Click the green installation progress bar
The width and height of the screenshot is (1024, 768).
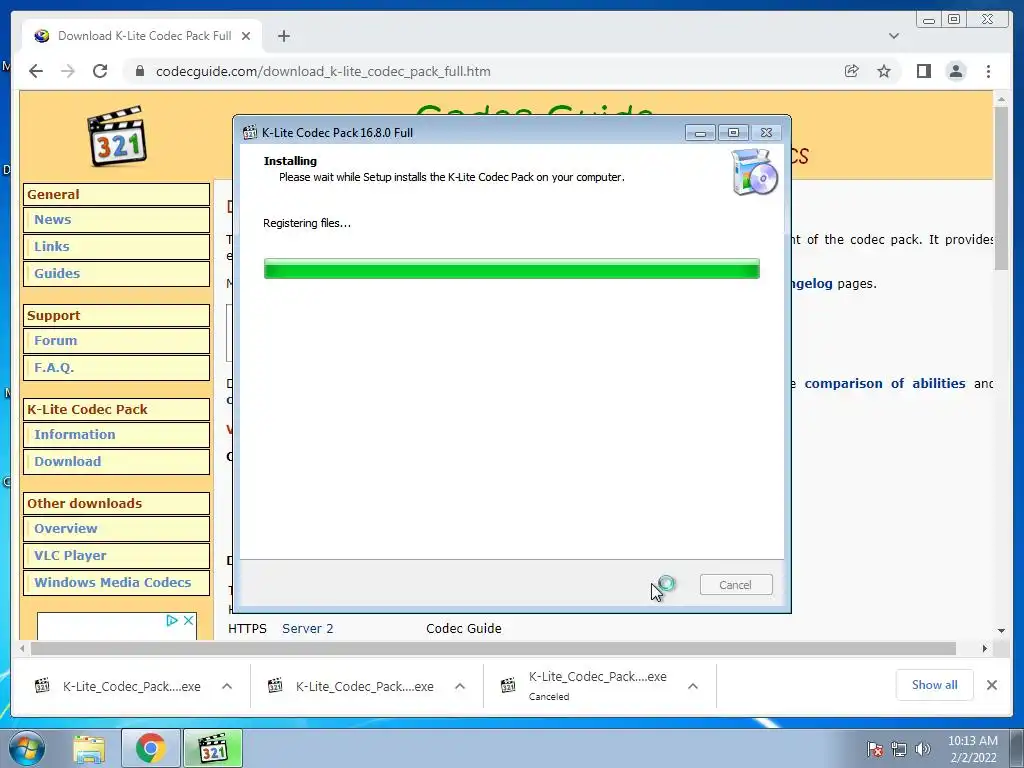pos(511,268)
